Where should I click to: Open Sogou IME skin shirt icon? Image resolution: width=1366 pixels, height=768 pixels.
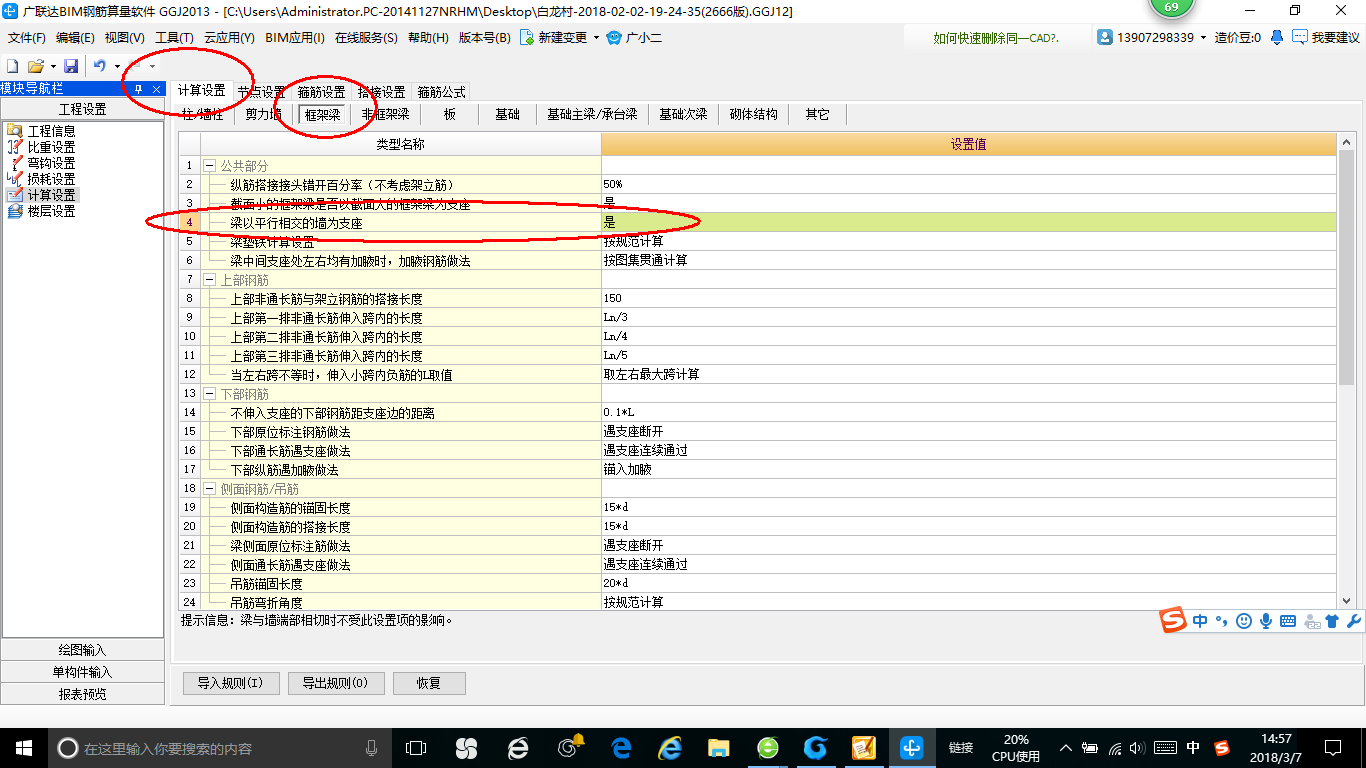[1332, 621]
